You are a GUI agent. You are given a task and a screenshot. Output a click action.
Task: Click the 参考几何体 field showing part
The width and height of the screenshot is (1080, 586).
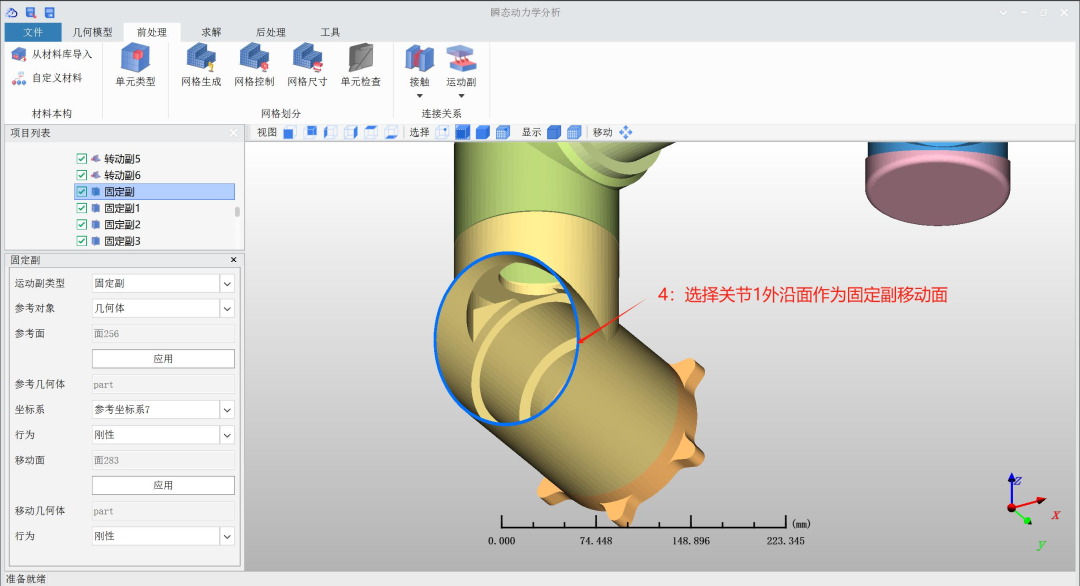click(163, 384)
